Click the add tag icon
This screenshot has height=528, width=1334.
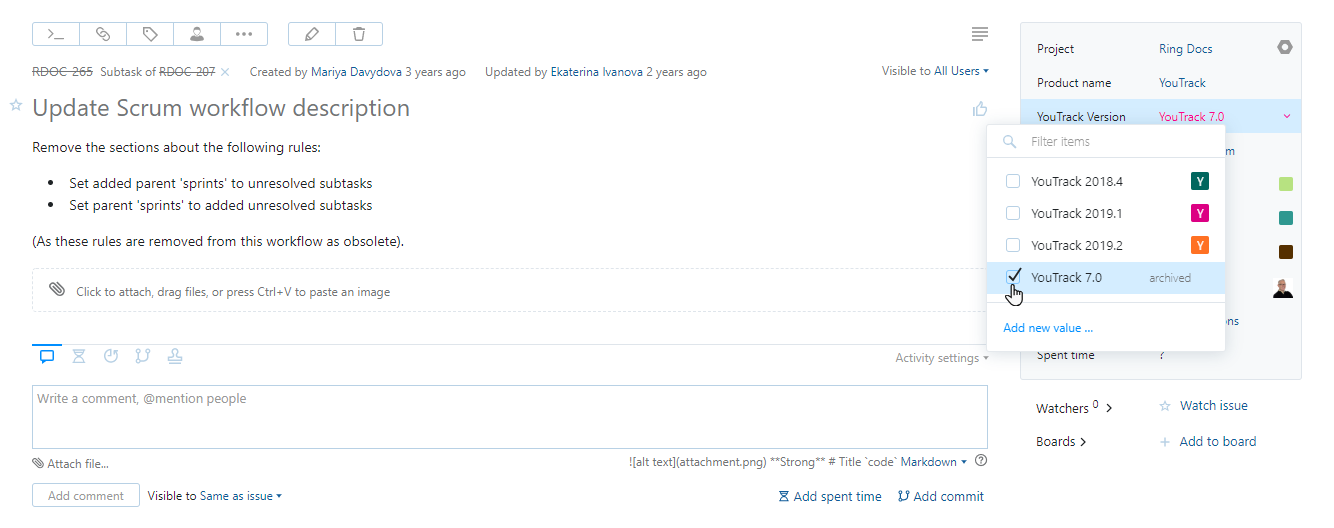(150, 34)
